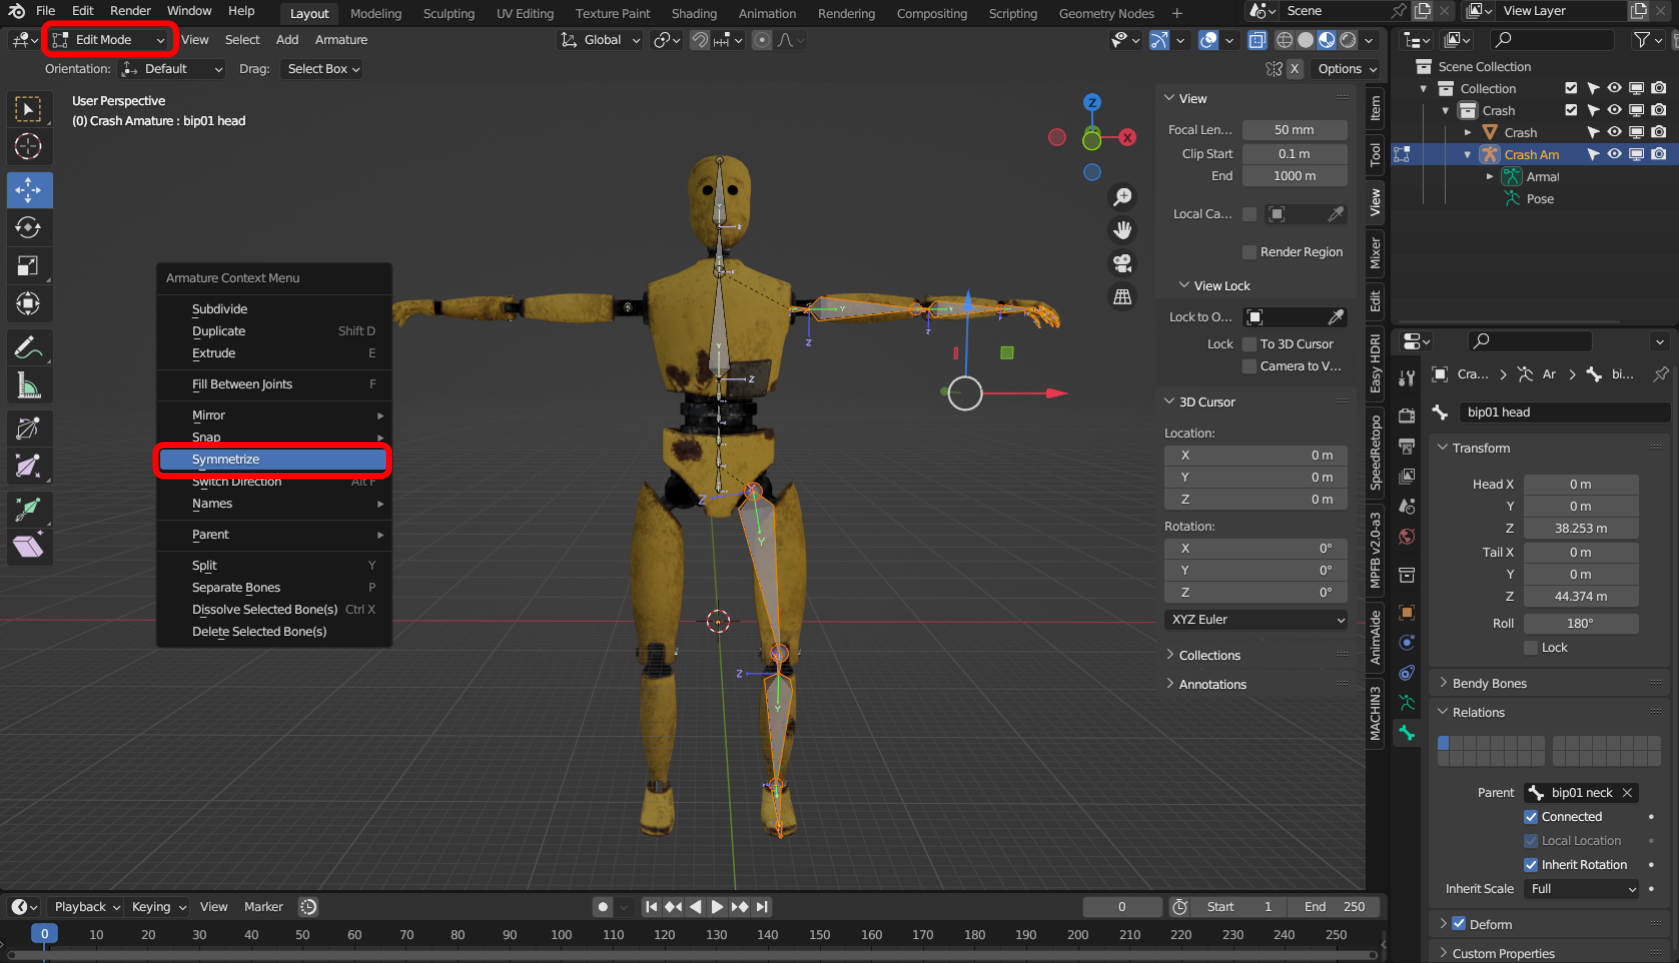The image size is (1679, 963).
Task: Select the Rotate tool in left toolbar
Action: click(x=28, y=228)
